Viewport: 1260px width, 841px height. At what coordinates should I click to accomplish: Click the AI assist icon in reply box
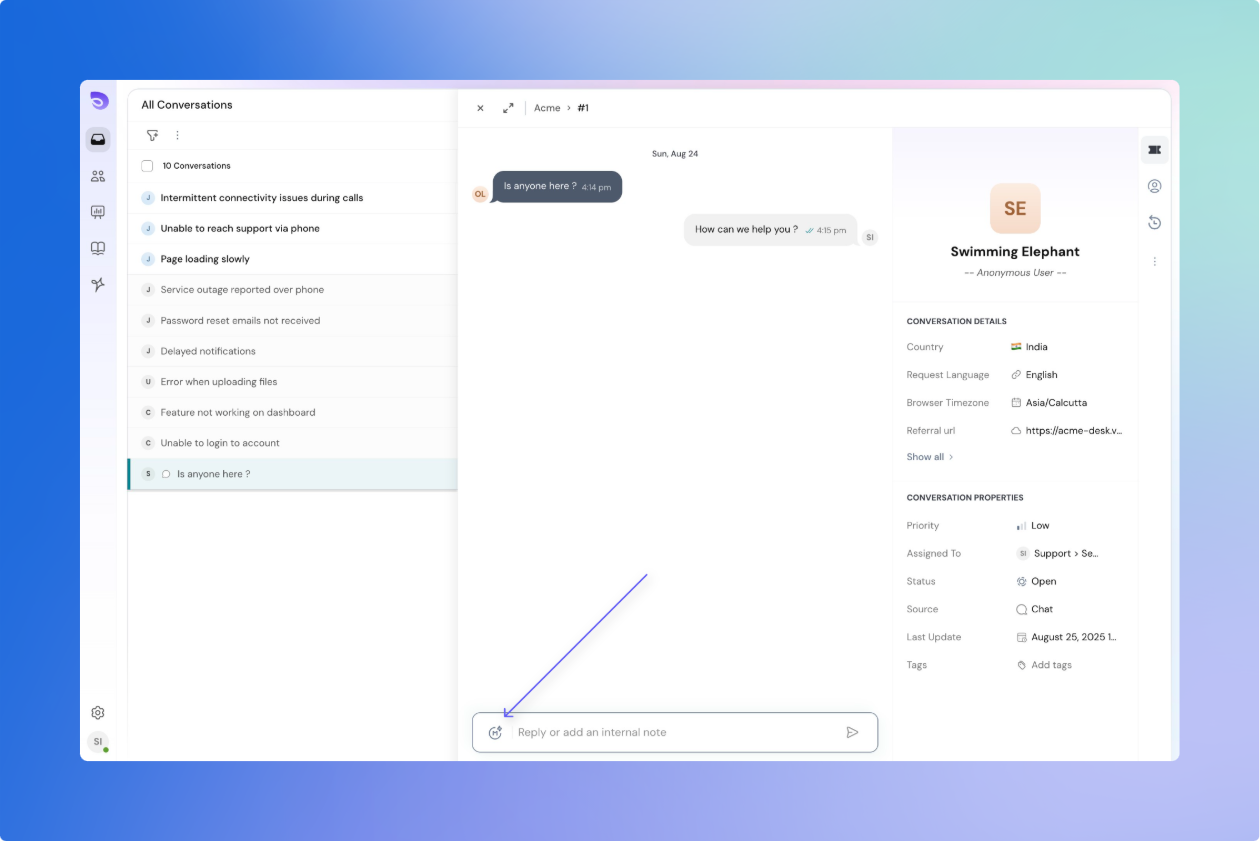[x=495, y=732]
